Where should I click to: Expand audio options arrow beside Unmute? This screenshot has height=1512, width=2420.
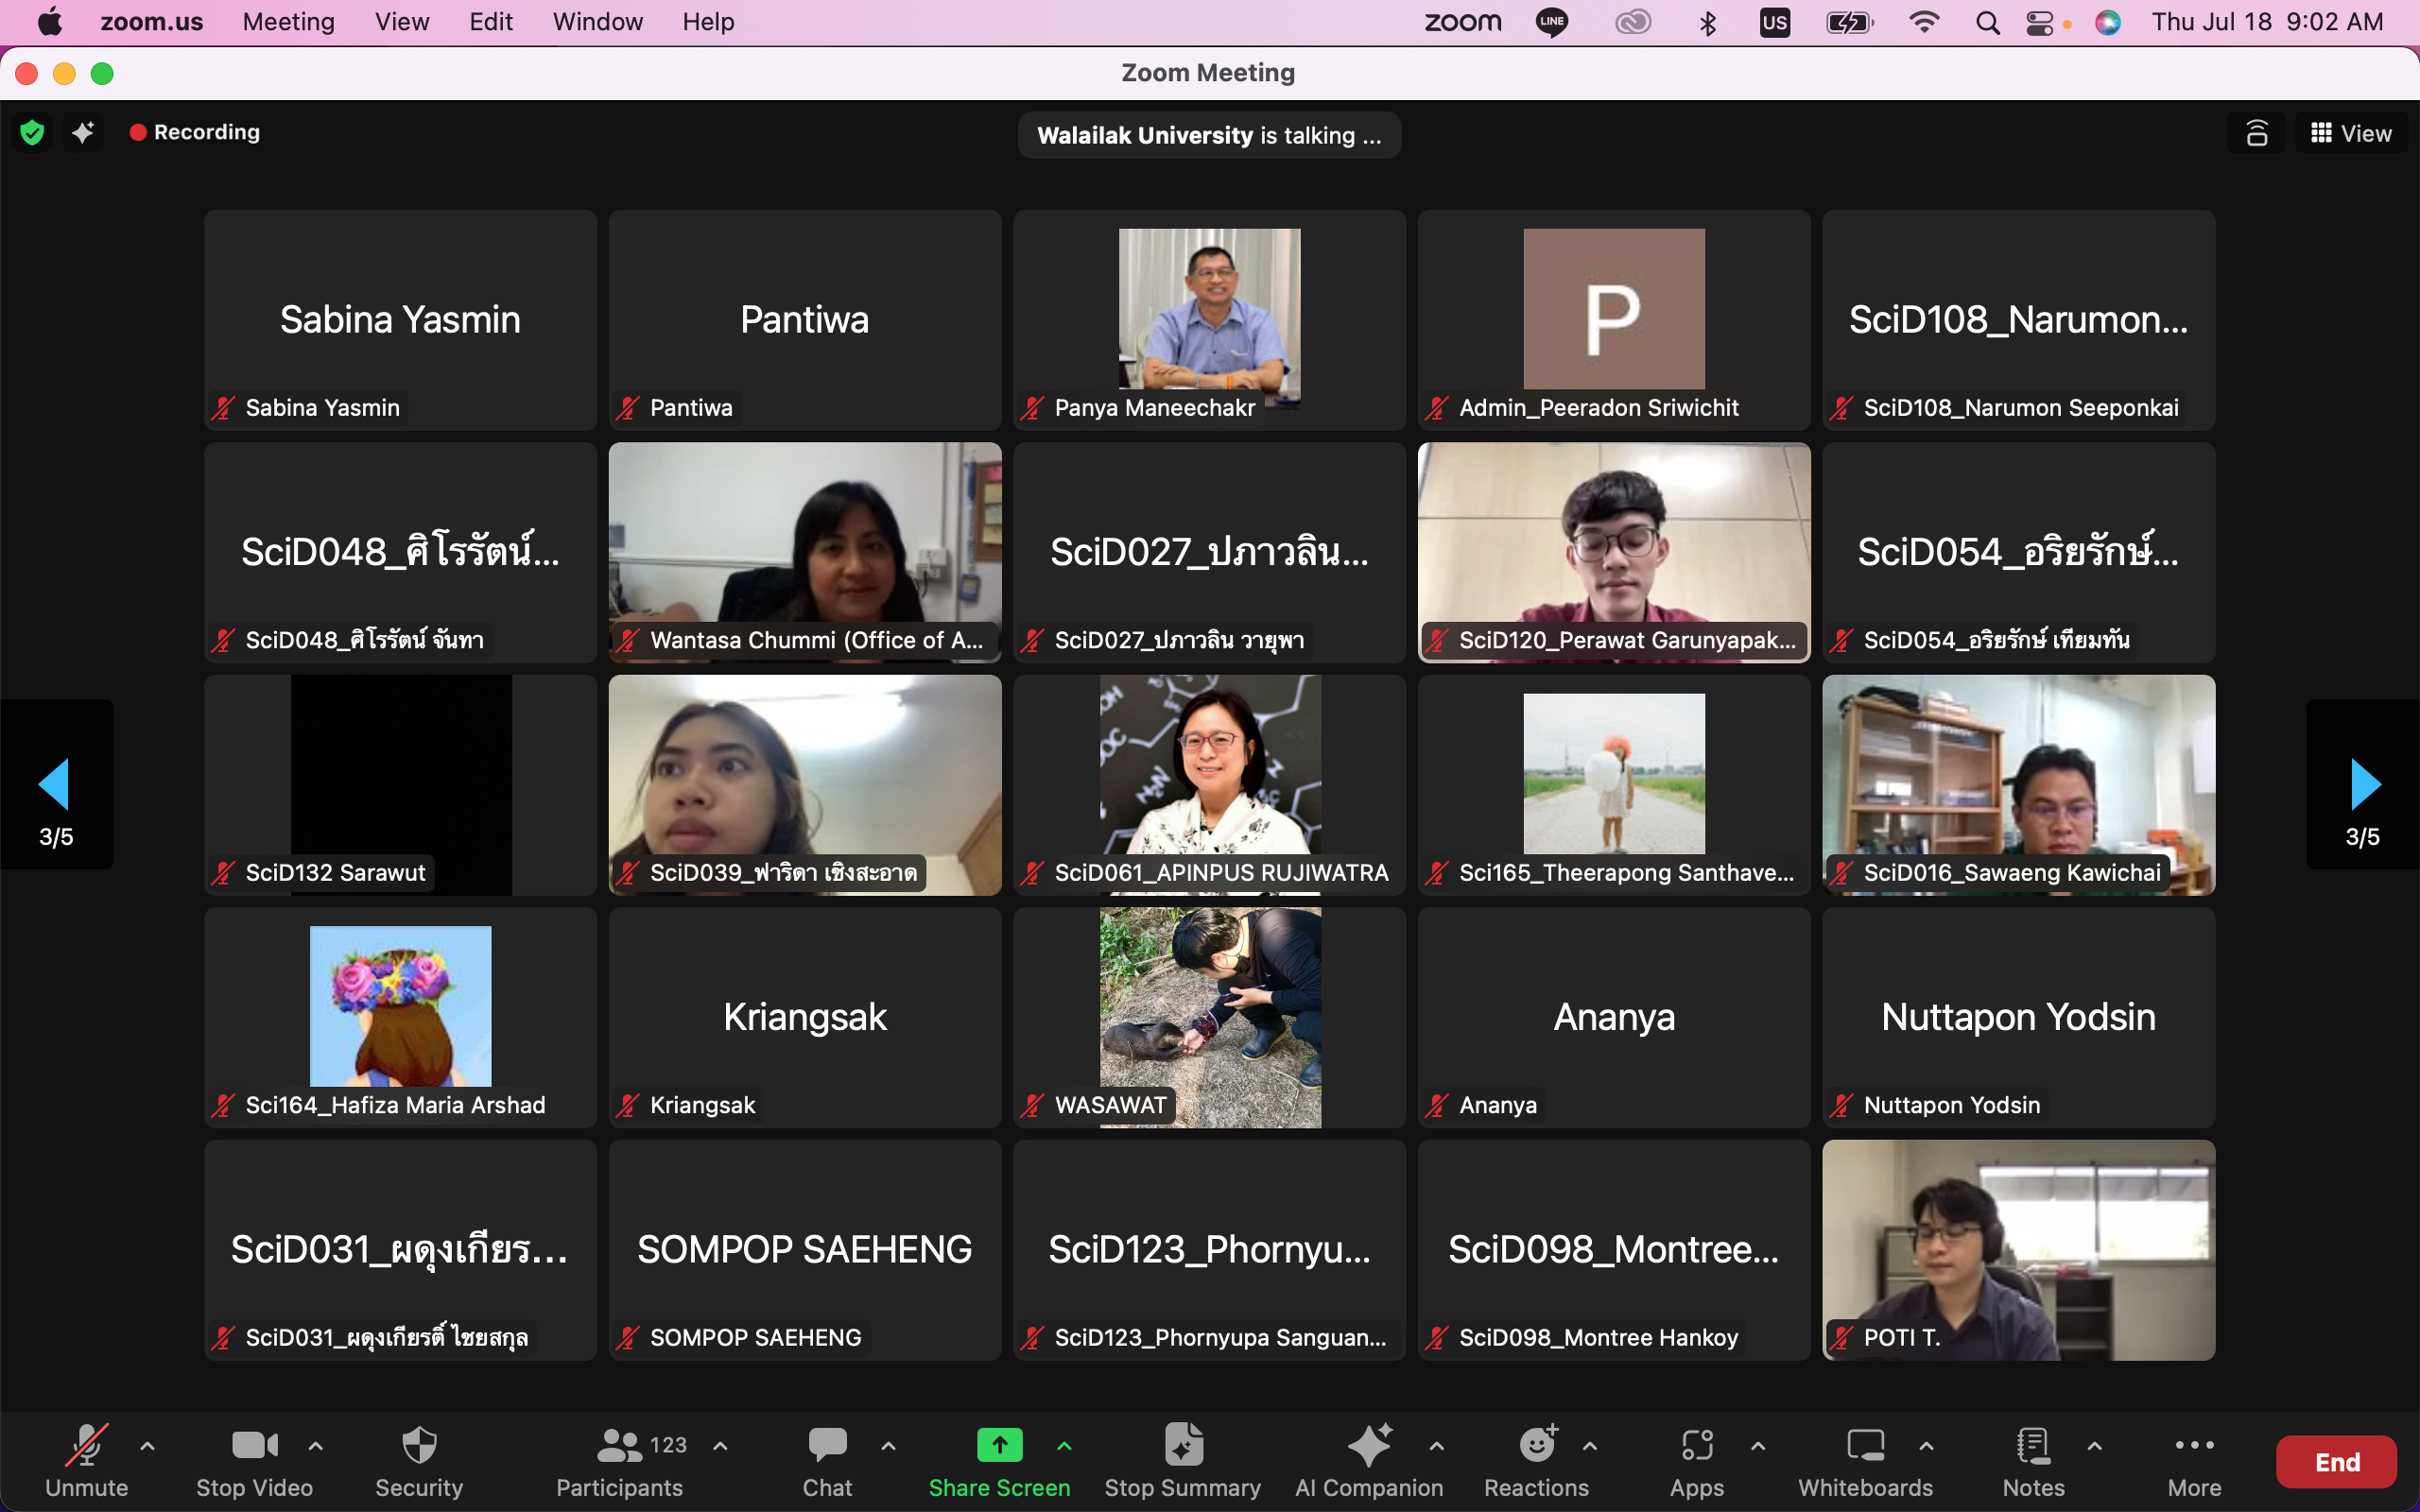(x=147, y=1446)
